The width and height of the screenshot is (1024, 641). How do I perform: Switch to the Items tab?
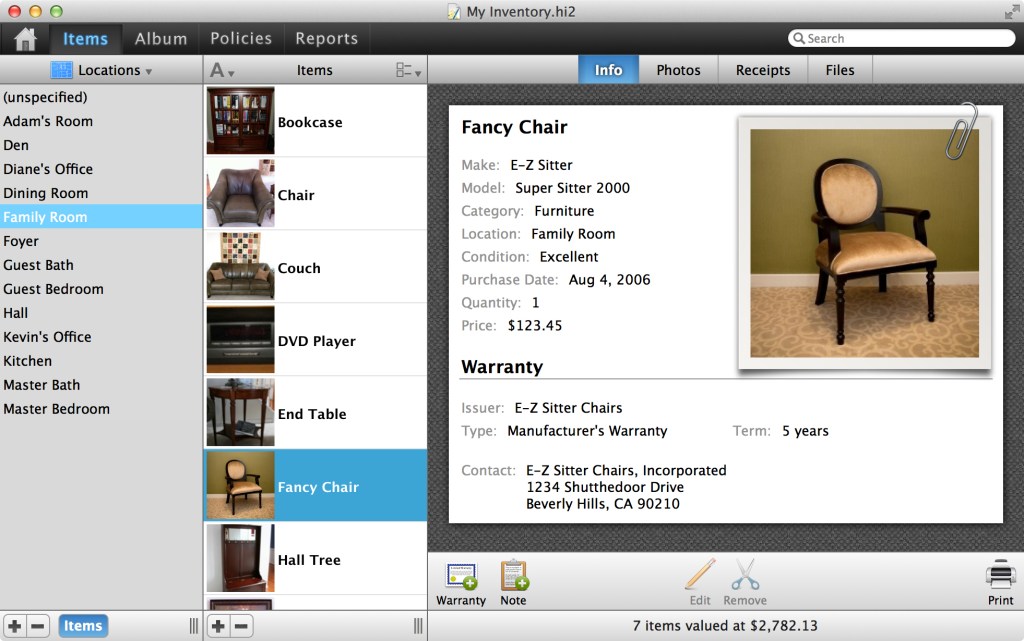pos(86,39)
